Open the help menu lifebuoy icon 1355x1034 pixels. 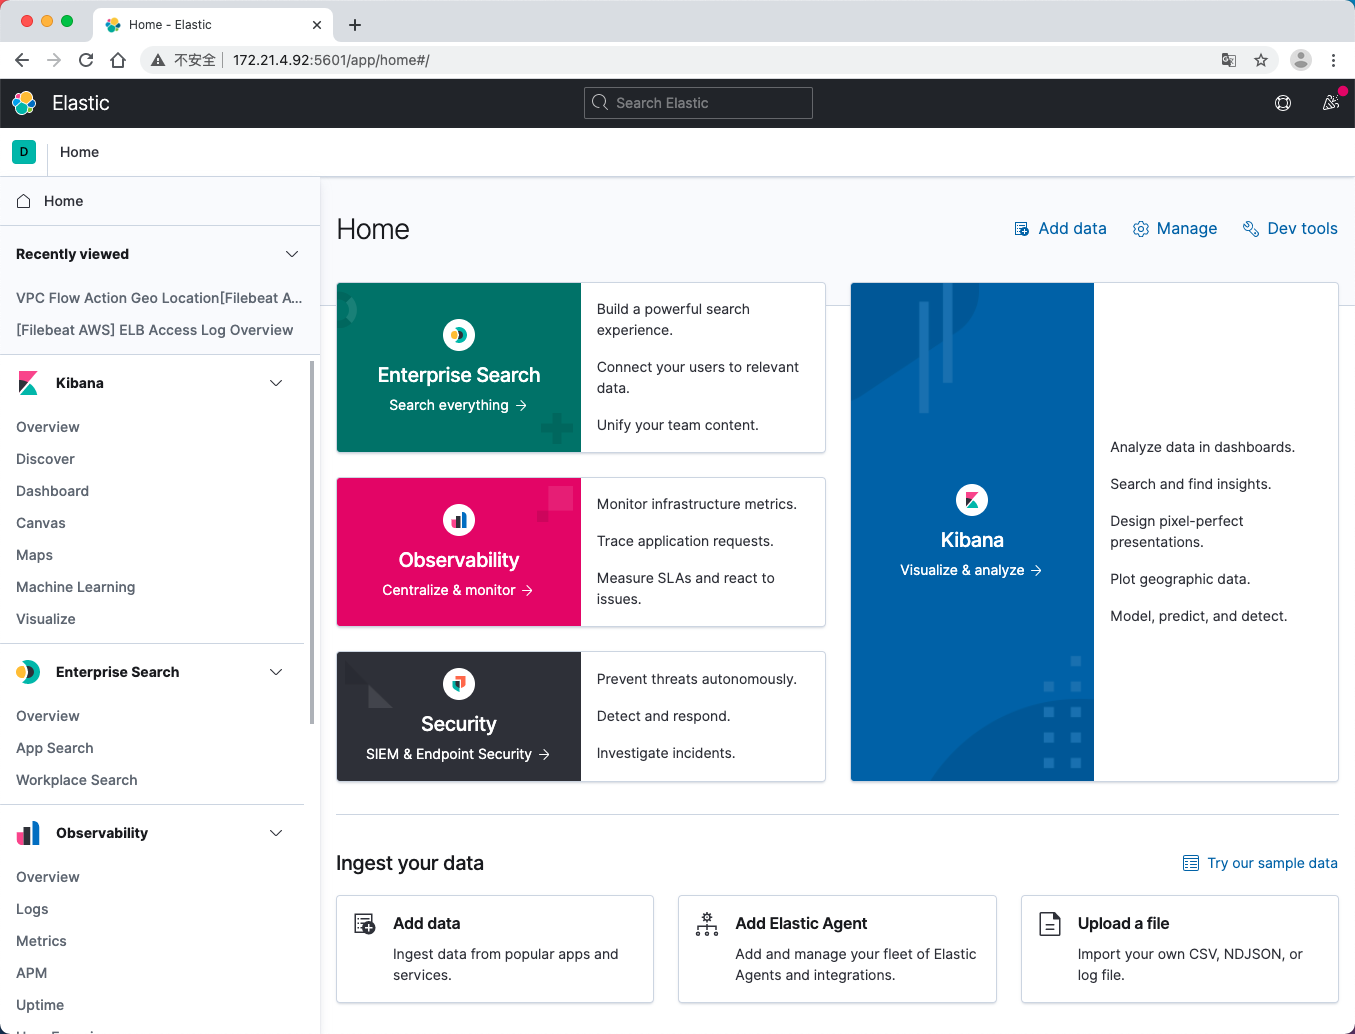pos(1283,103)
